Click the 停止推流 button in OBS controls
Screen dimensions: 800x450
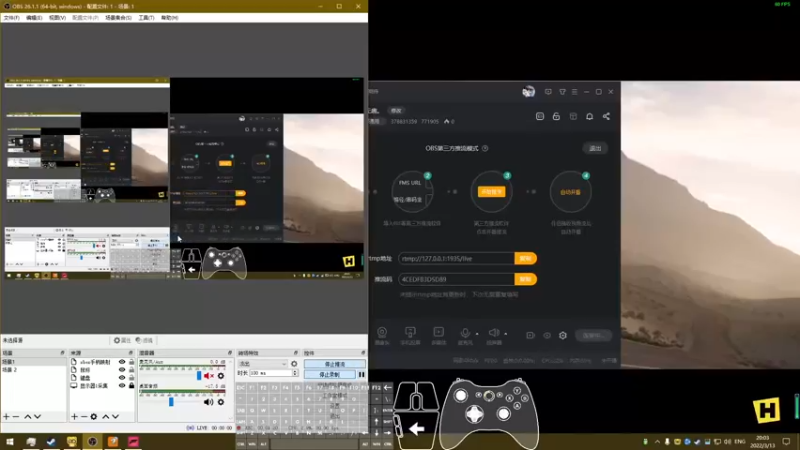[335, 364]
